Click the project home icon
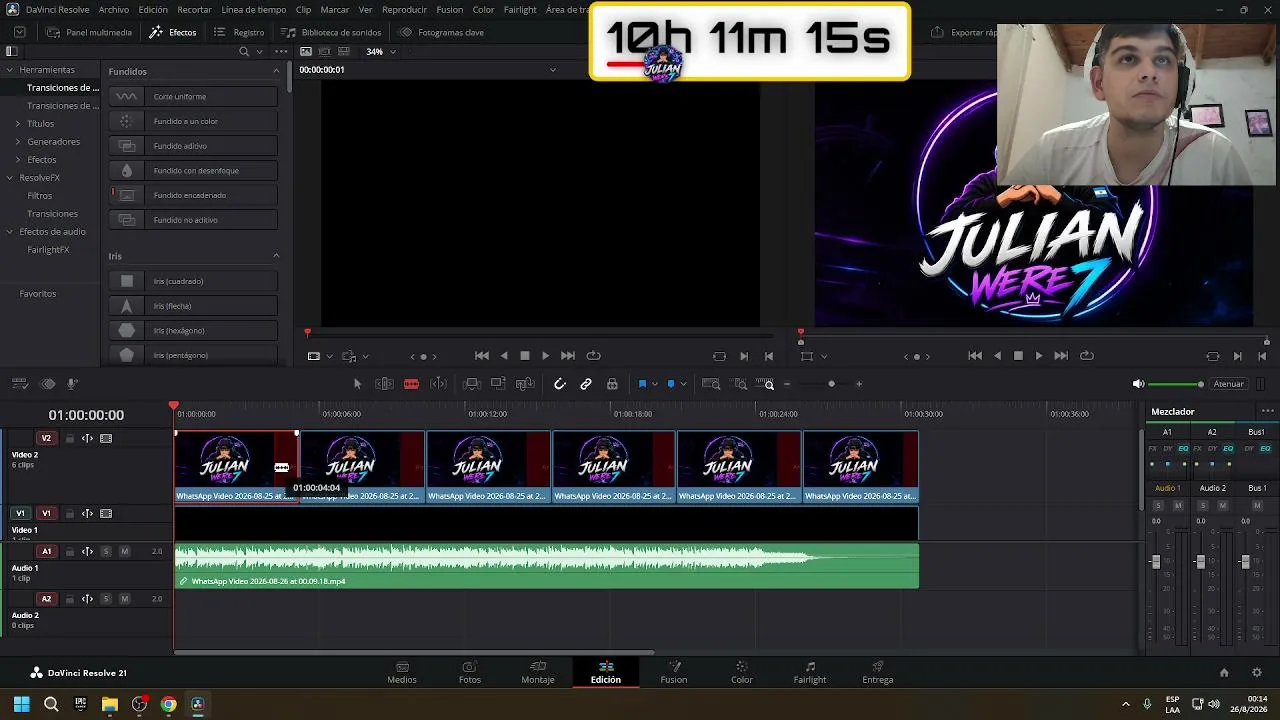 pos(1224,673)
